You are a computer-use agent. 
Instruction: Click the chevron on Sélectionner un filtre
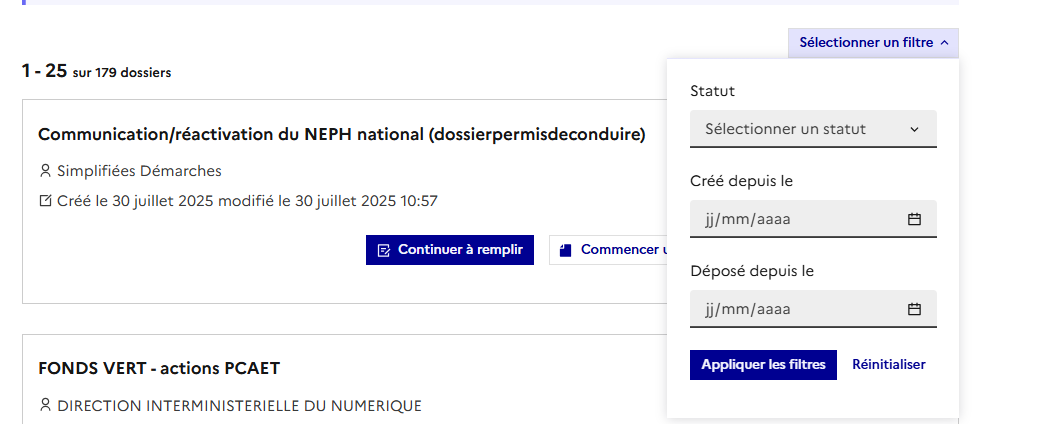coord(945,43)
